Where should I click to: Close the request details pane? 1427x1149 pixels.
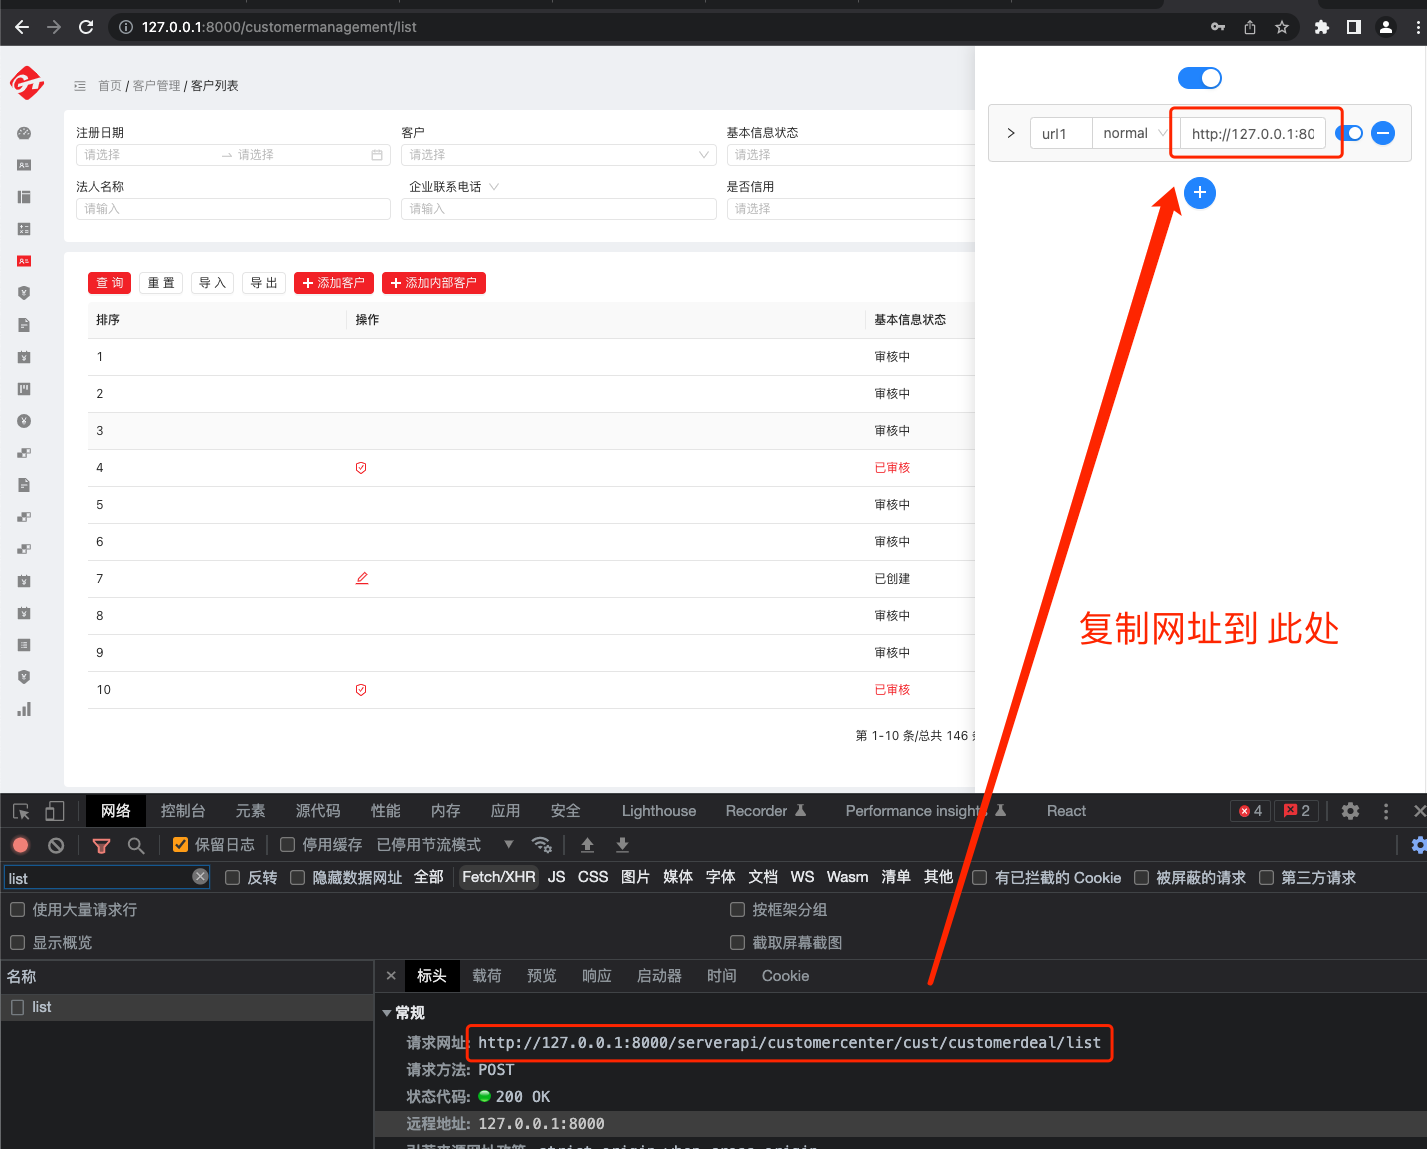click(391, 976)
